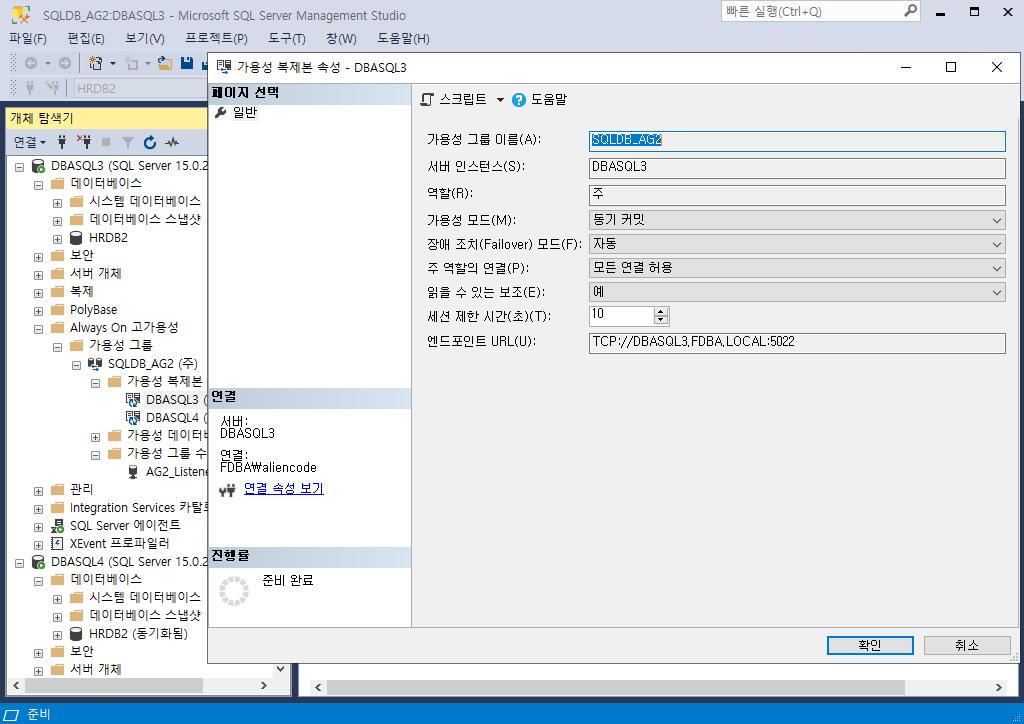Viewport: 1024px width, 724px height.
Task: Click the 빠른 실행 search box
Action: point(812,11)
